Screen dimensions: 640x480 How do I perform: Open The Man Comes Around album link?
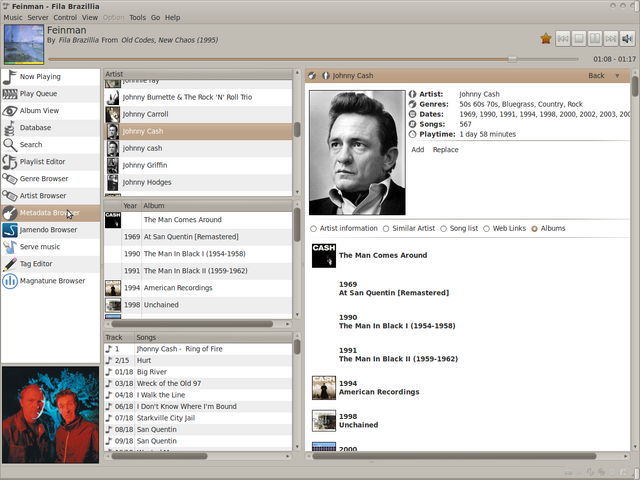(383, 256)
